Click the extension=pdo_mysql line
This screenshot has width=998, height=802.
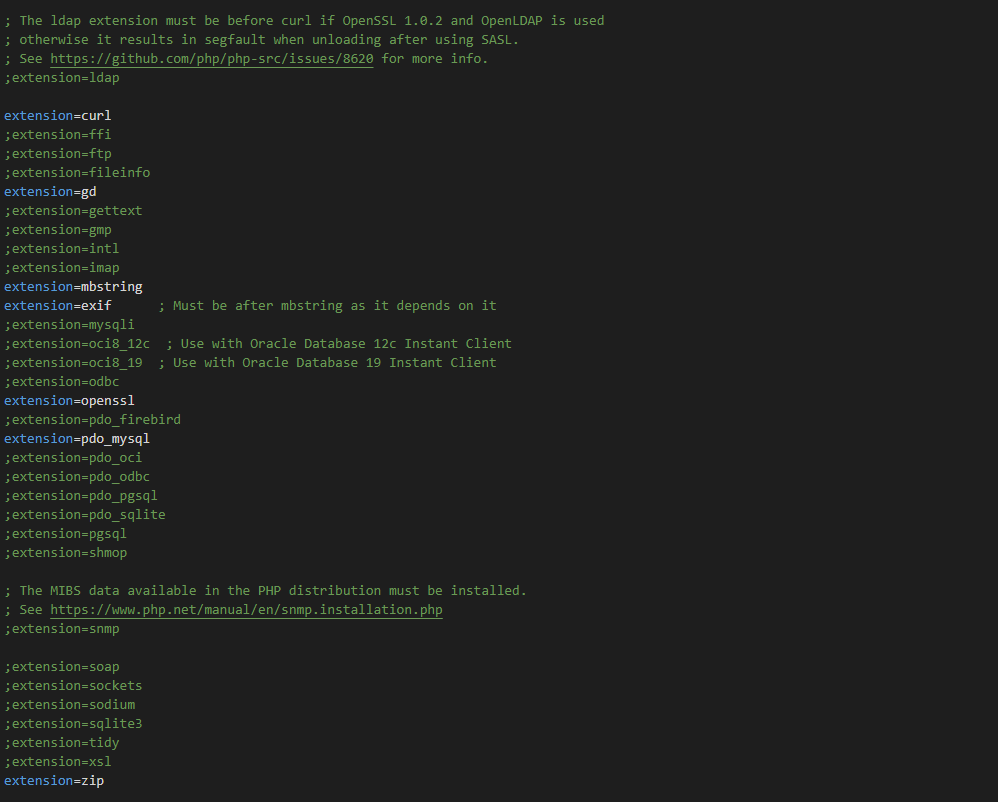point(77,439)
